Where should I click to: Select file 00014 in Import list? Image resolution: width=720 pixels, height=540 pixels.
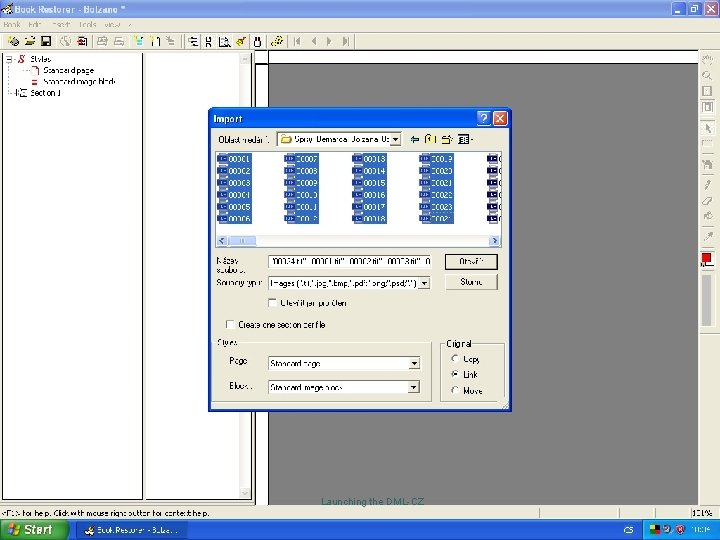coord(369,171)
